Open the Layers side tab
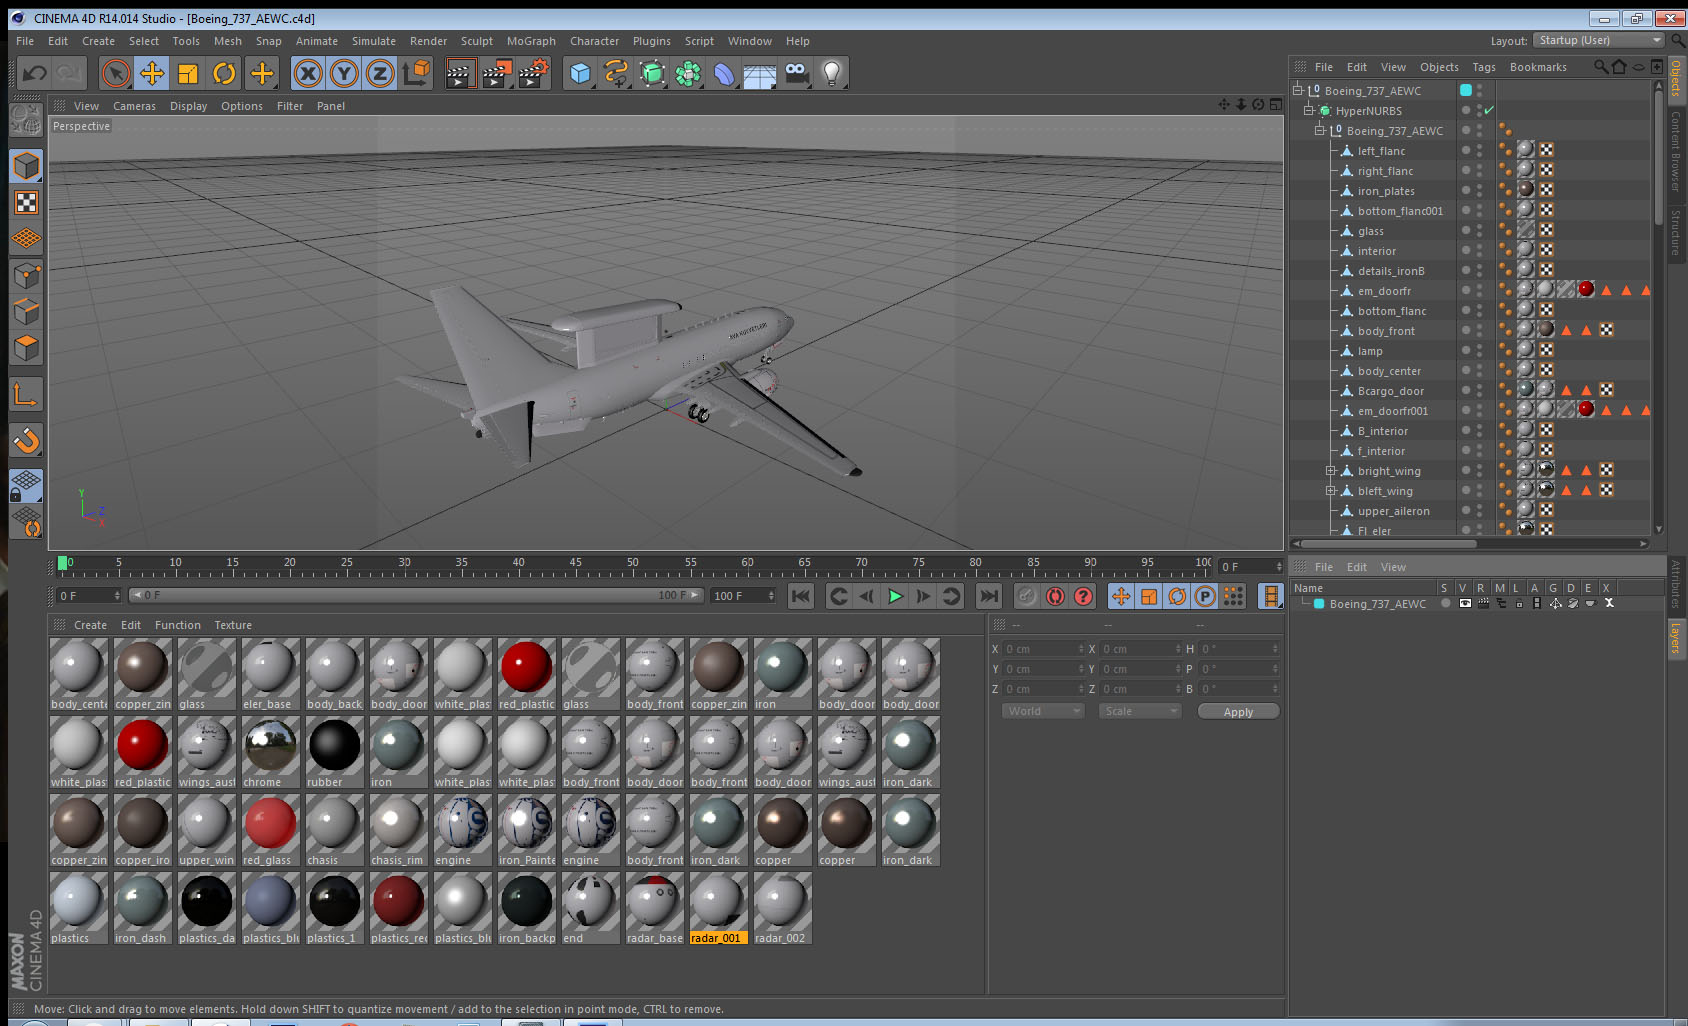Image resolution: width=1688 pixels, height=1026 pixels. click(1676, 637)
